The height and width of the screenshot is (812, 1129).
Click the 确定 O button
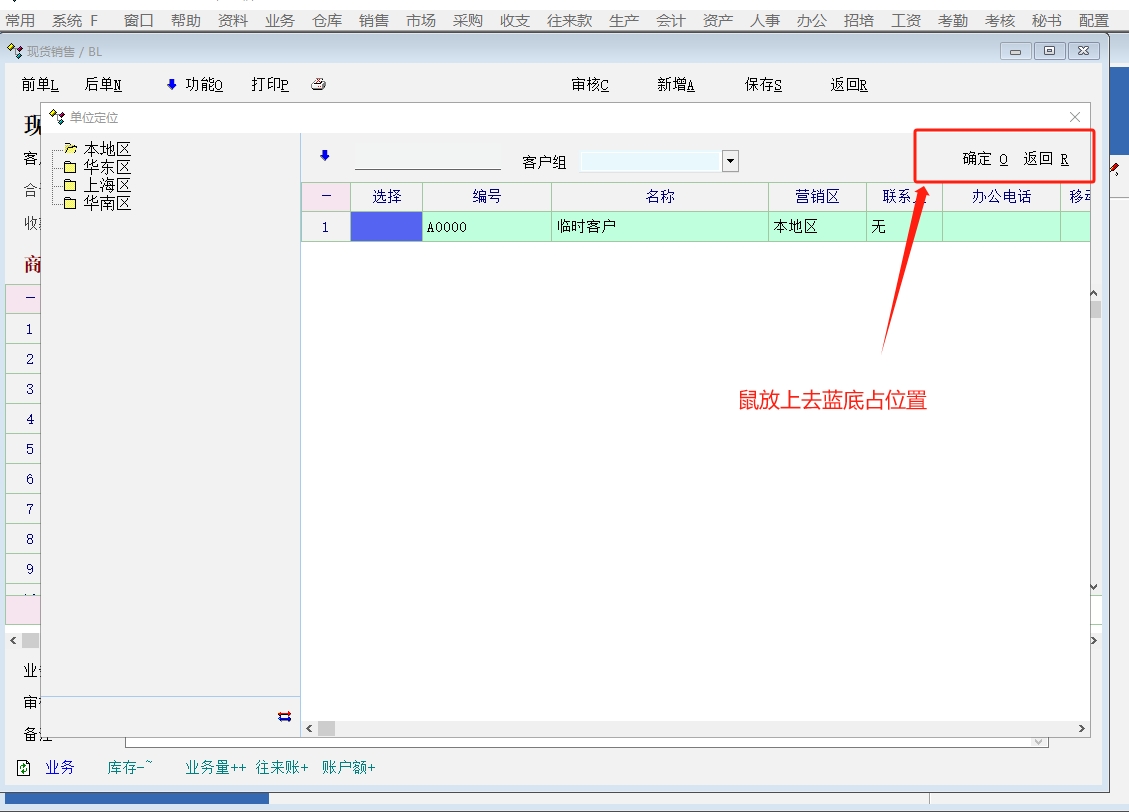(985, 159)
